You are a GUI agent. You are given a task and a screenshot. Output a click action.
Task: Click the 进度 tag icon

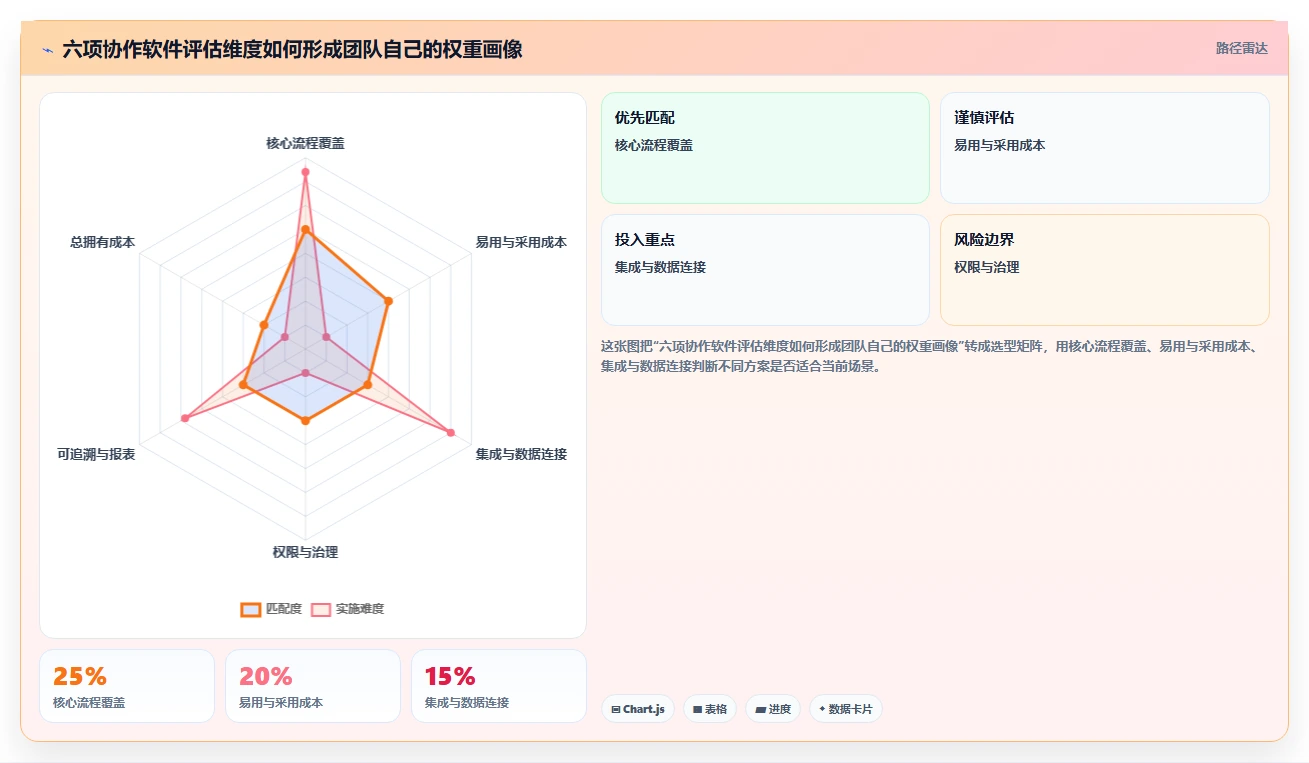point(760,709)
